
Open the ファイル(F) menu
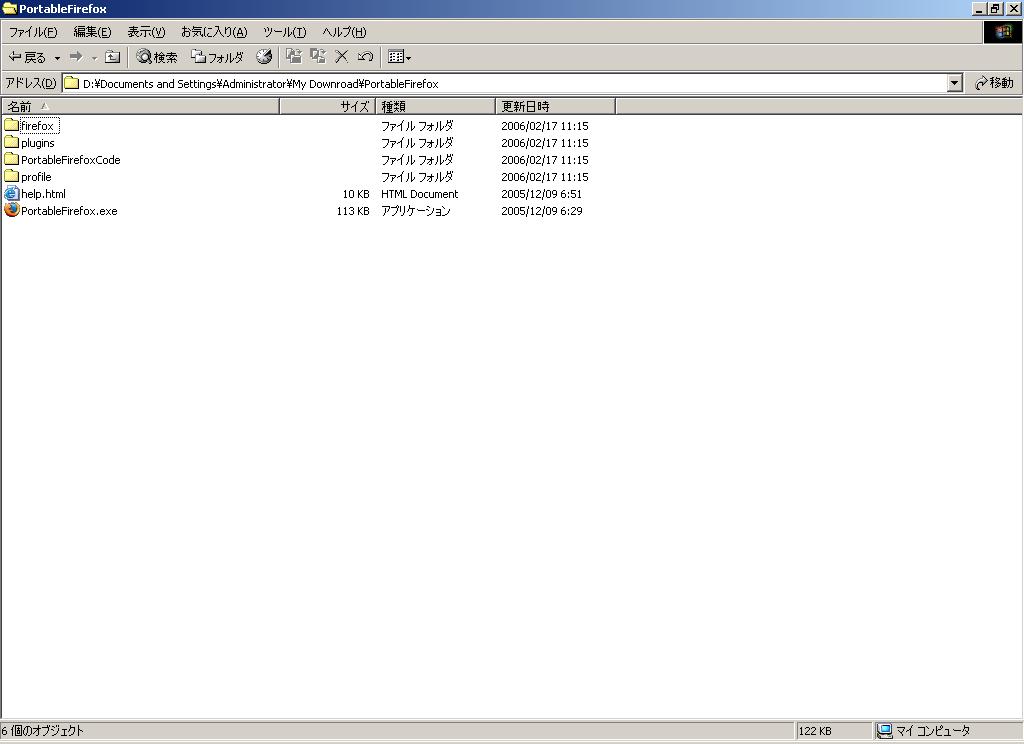(33, 31)
